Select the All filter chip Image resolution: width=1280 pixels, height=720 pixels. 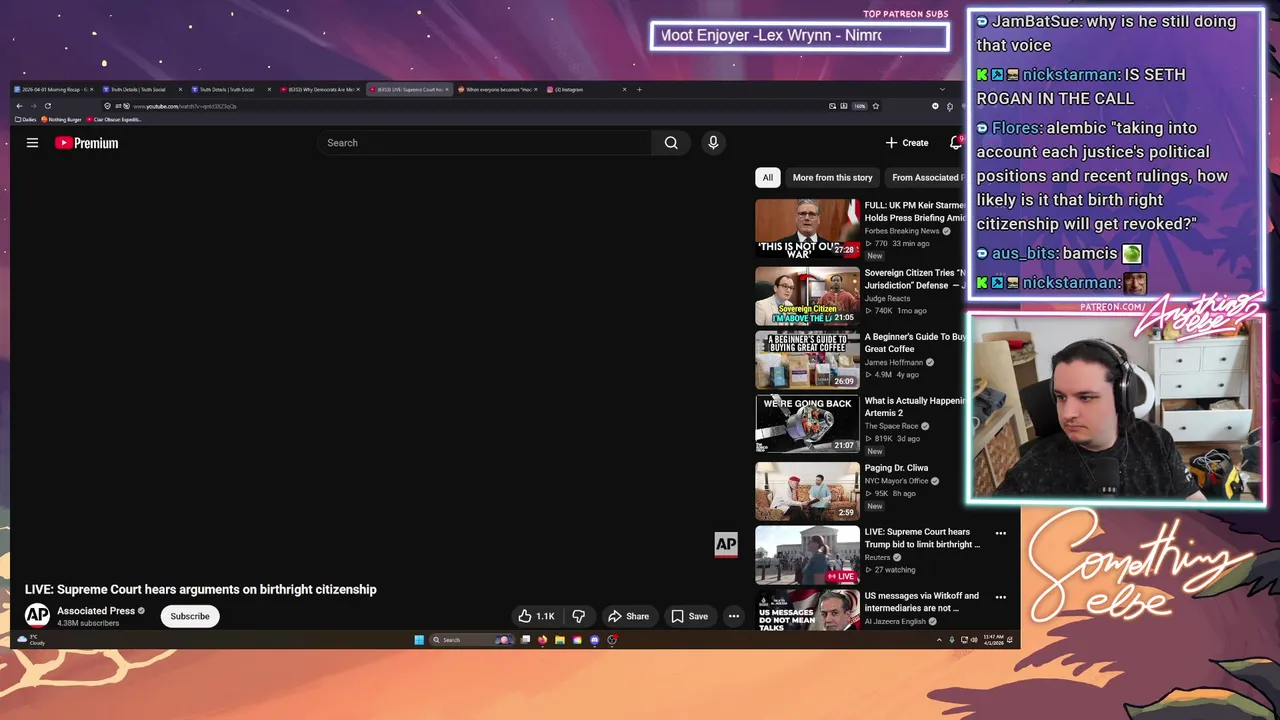click(768, 177)
